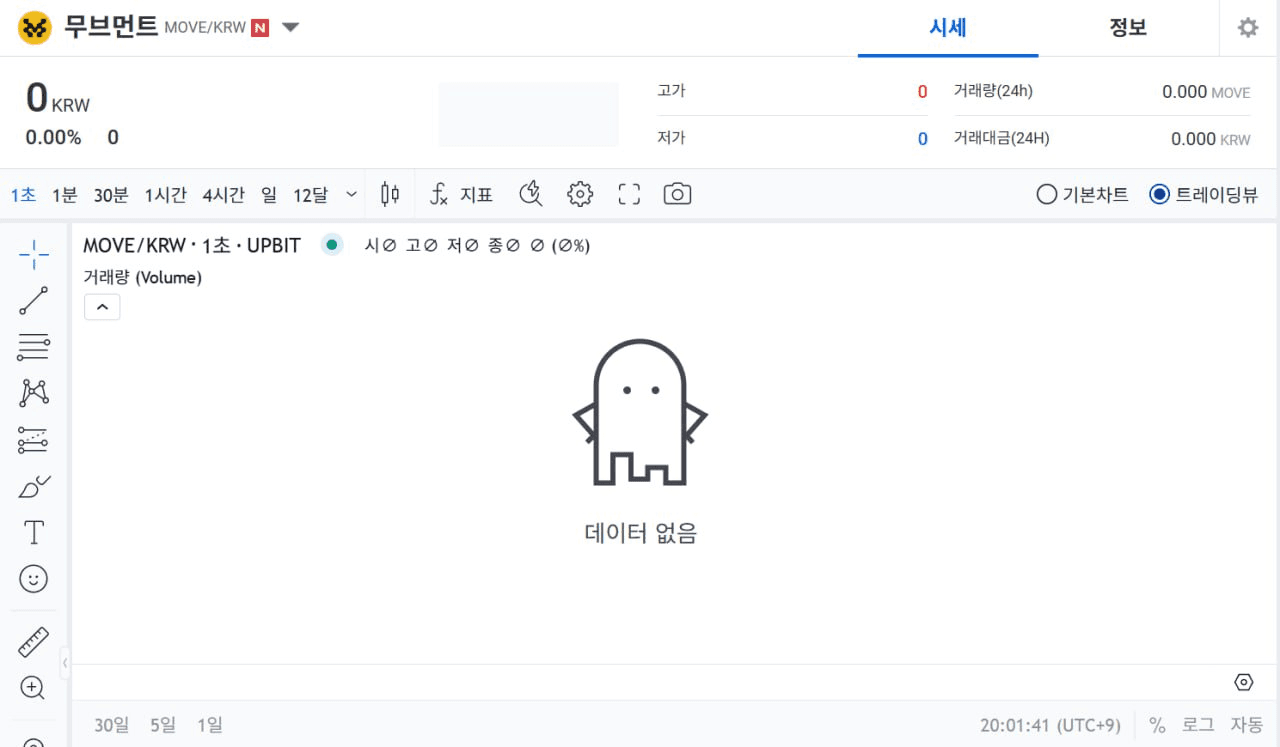Toggle 로그 logarithmic scale

[1198, 725]
